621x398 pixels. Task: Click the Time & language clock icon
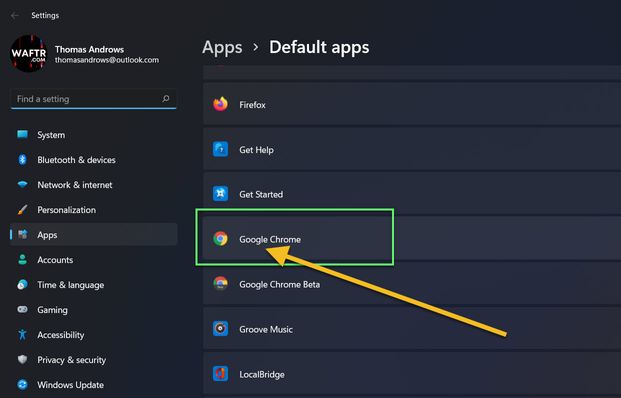(x=23, y=285)
